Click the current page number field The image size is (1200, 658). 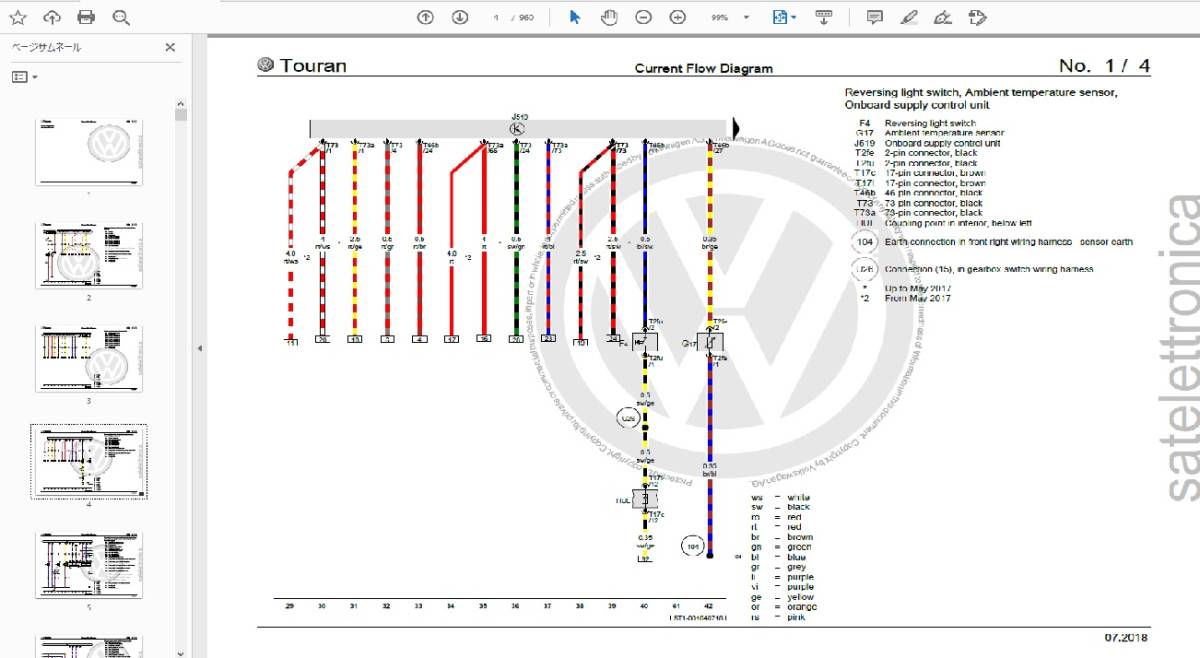coord(494,17)
